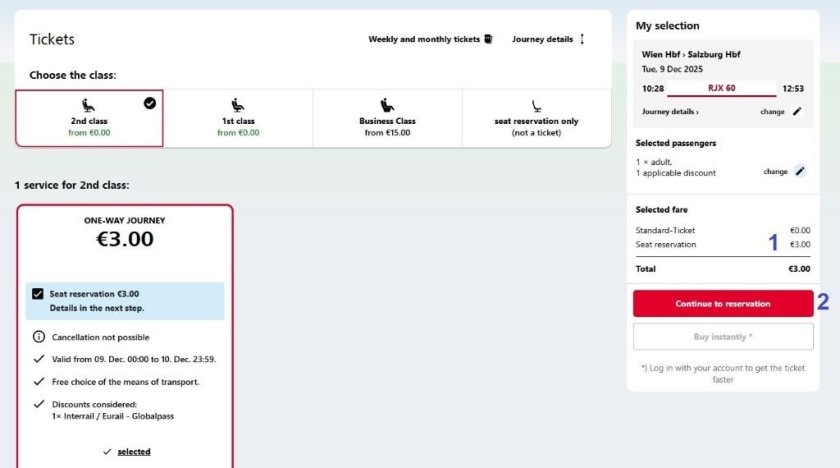Click the Interrail / Eurail - Globalpass discount text
The width and height of the screenshot is (840, 468).
113,416
